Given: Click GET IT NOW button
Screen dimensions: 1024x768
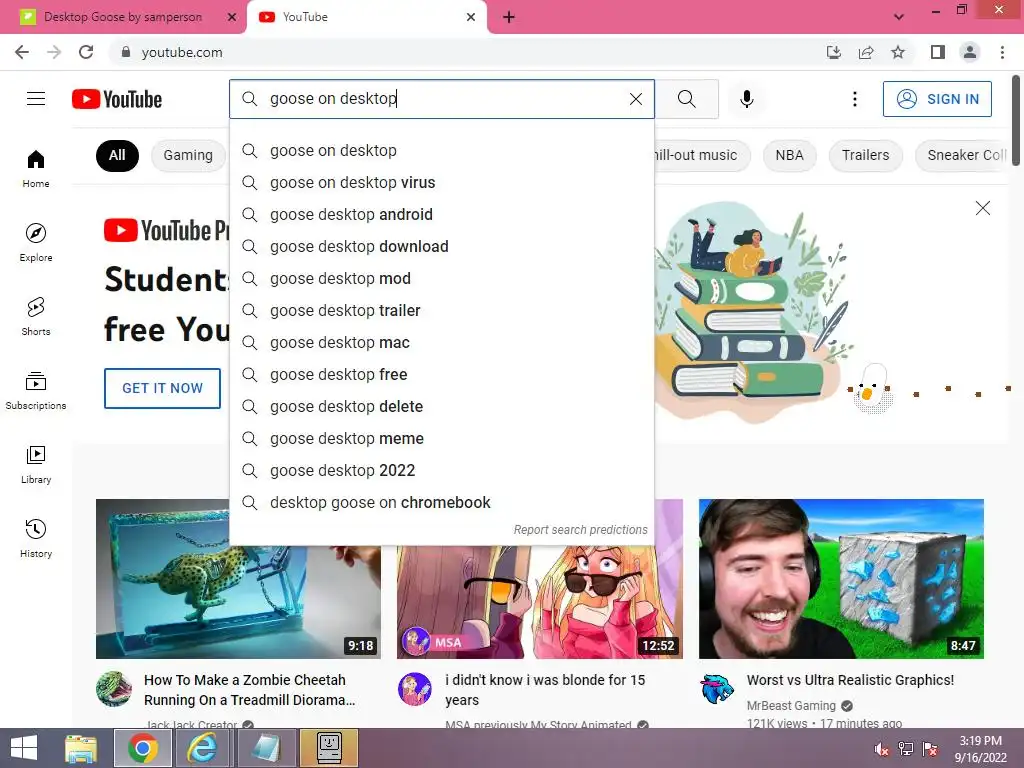Looking at the screenshot, I should [162, 388].
